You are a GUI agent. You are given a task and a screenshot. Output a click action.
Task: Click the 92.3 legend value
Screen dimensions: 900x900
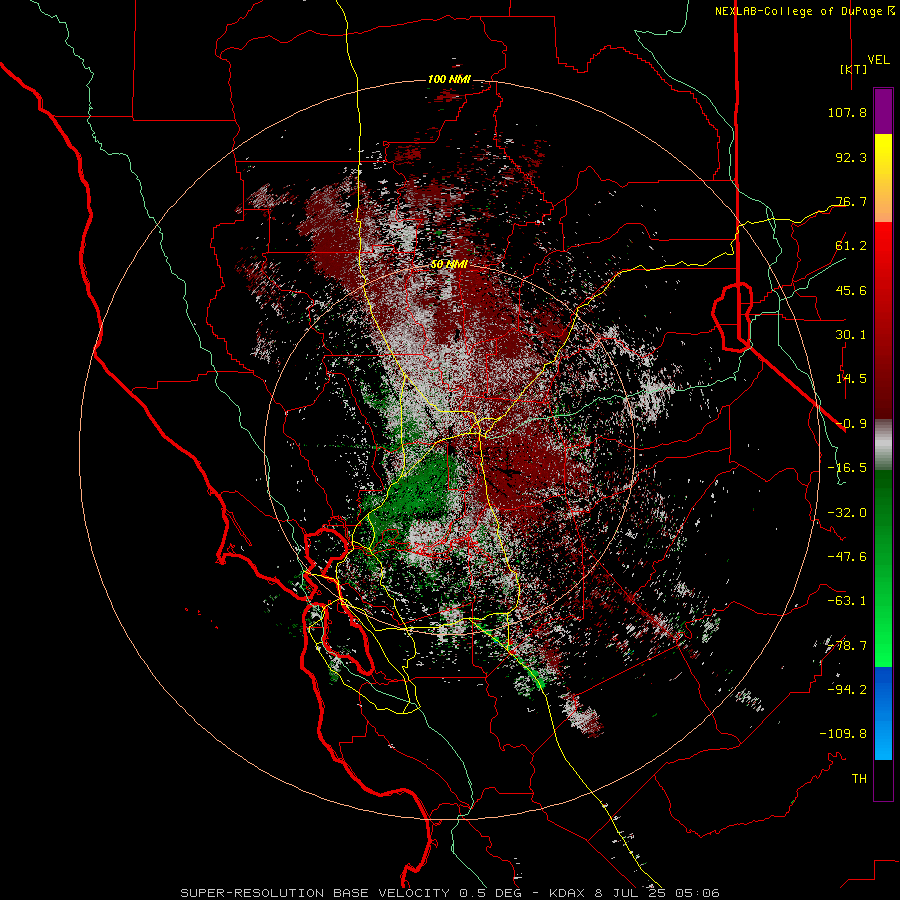tap(851, 157)
